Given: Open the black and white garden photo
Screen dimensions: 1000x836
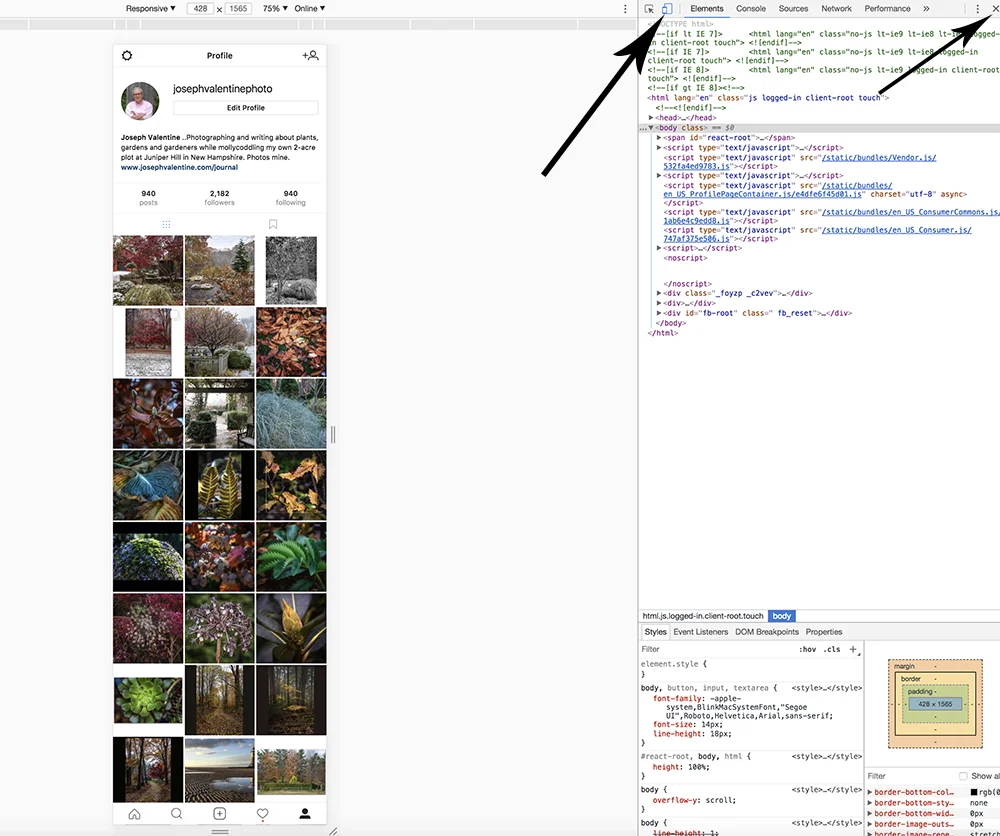Looking at the screenshot, I should (x=291, y=270).
